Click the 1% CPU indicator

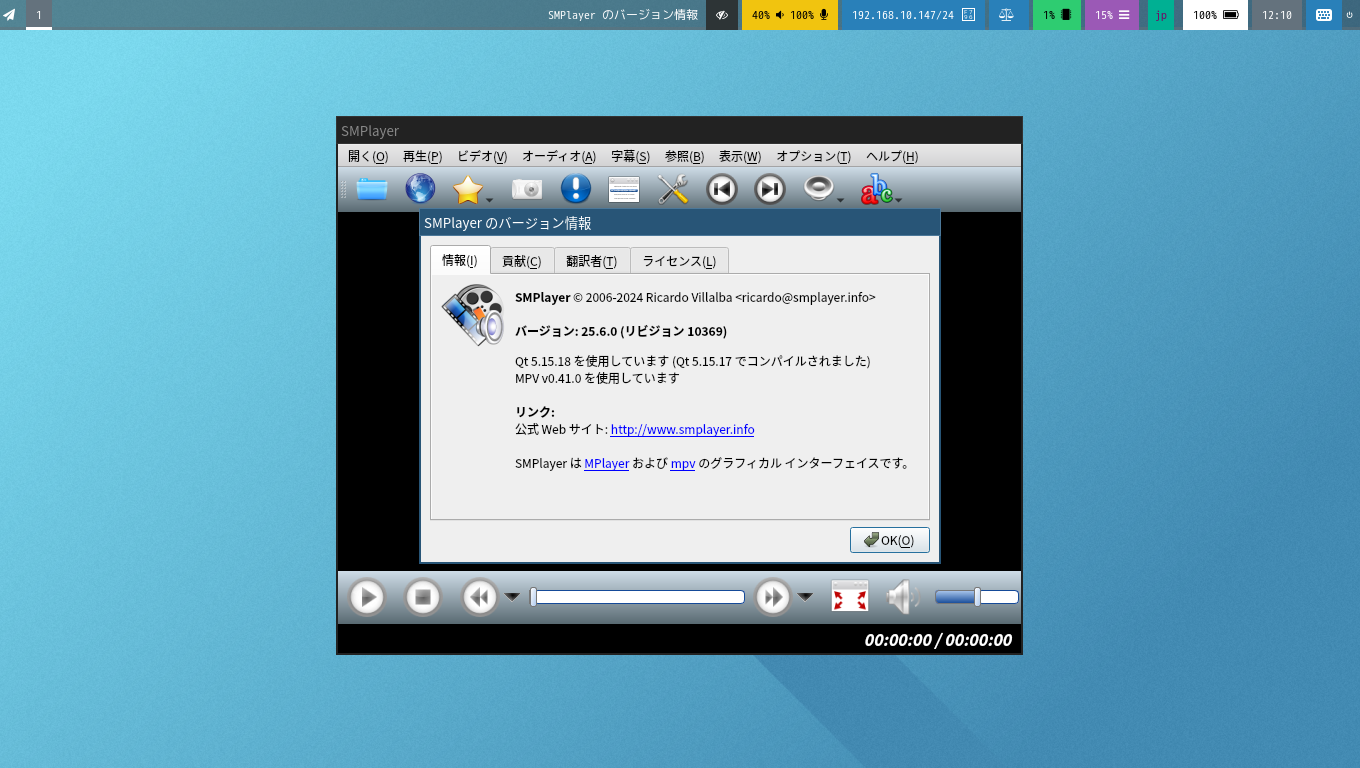[x=1057, y=15]
